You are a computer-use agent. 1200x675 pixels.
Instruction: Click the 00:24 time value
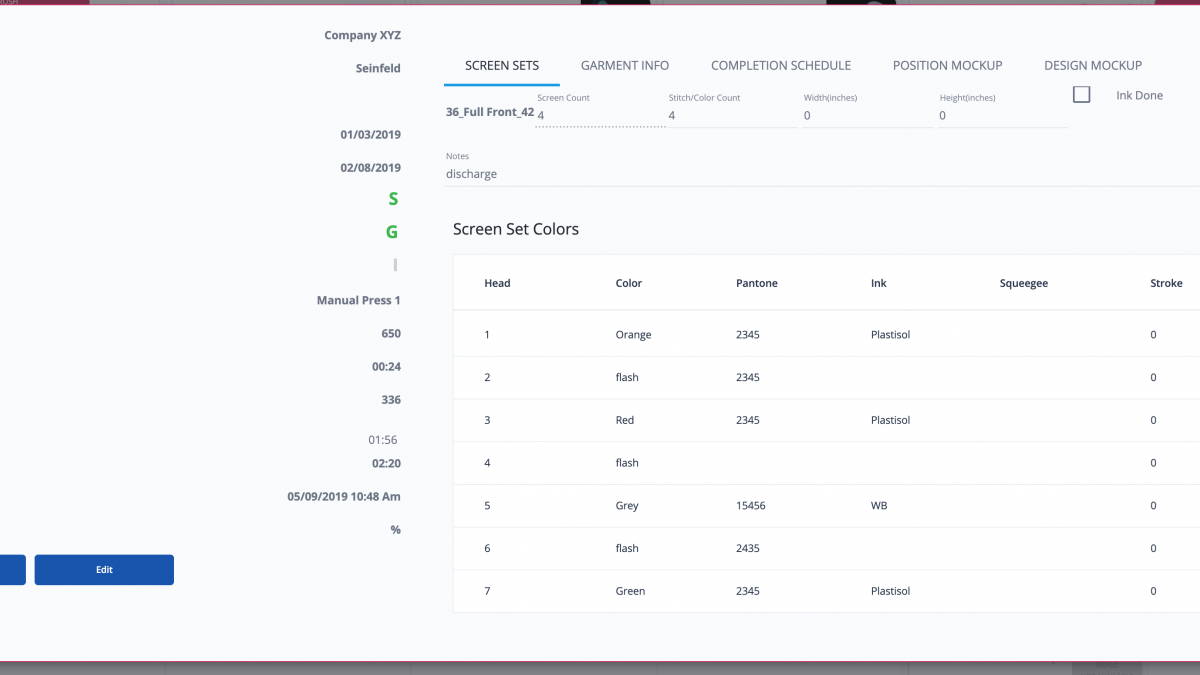coord(386,367)
